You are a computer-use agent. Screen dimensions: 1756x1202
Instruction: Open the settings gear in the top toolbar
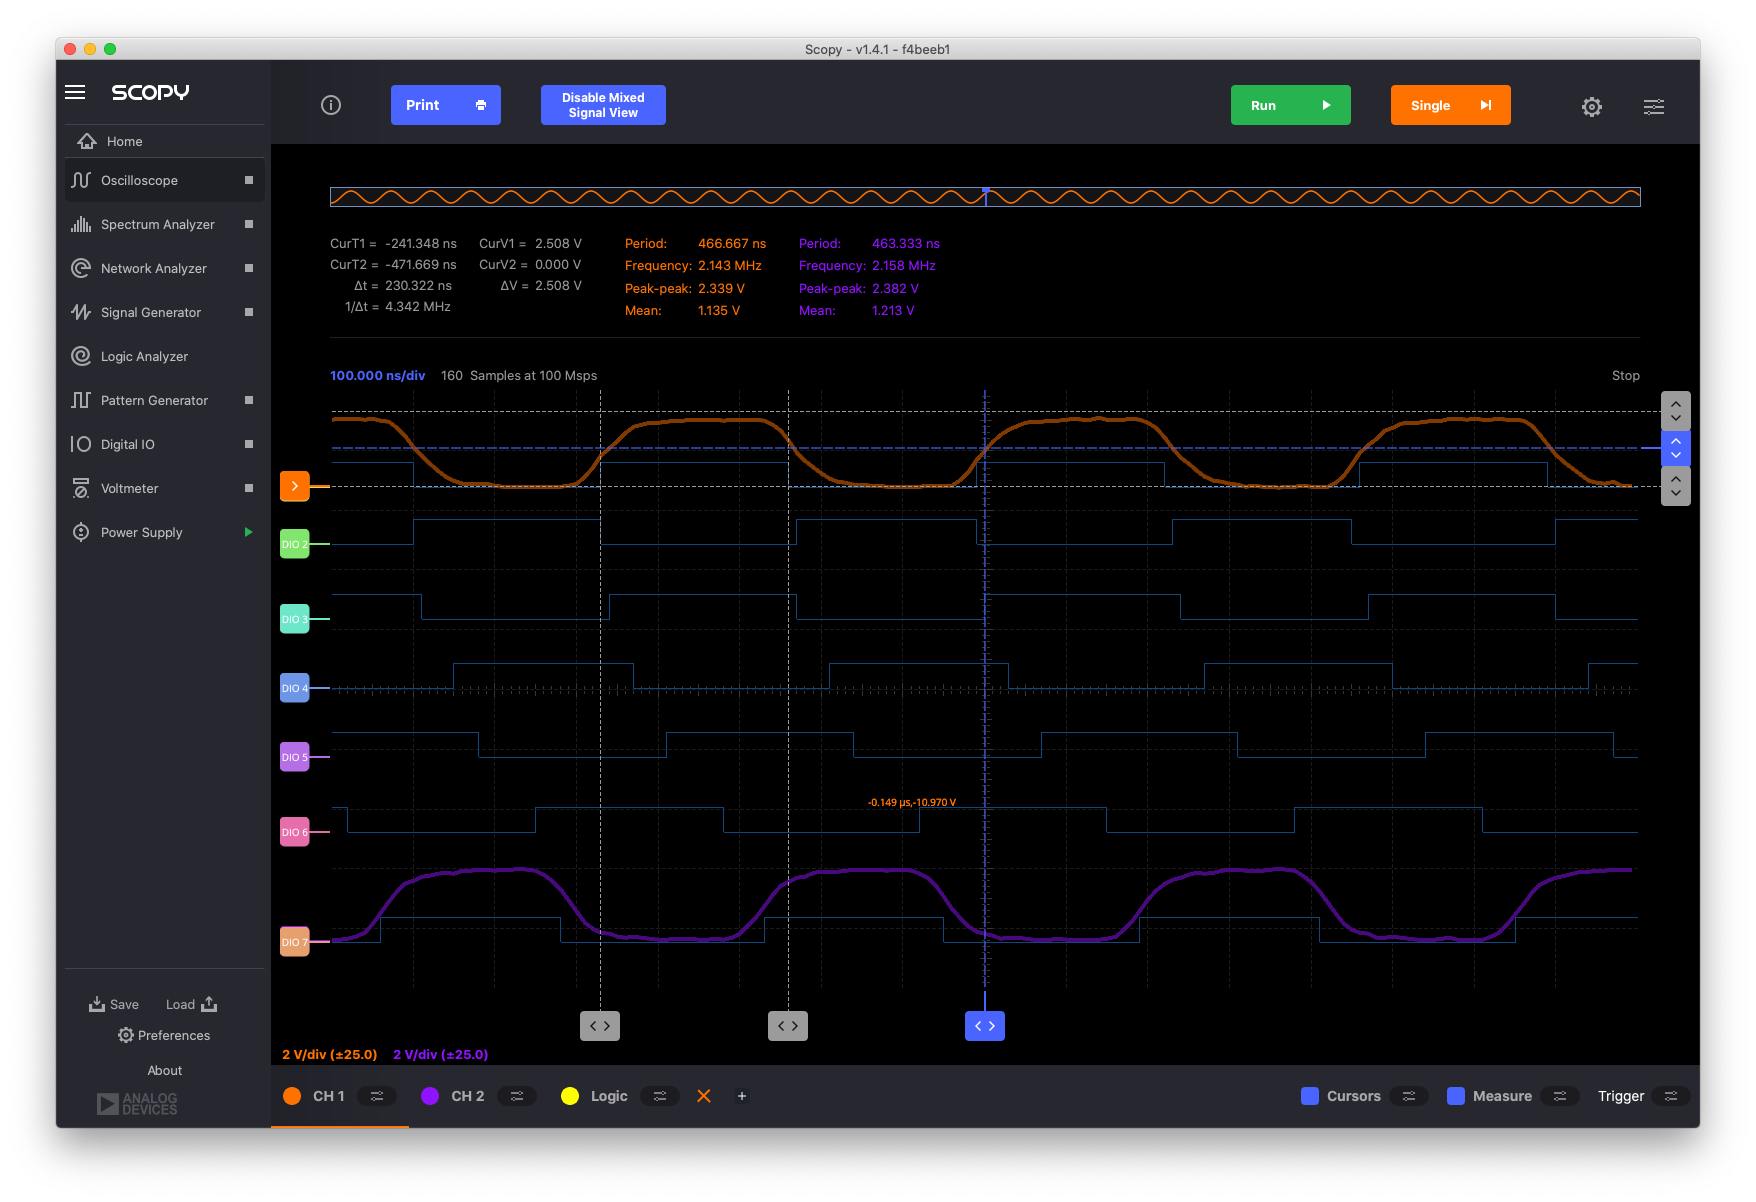pyautogui.click(x=1592, y=106)
